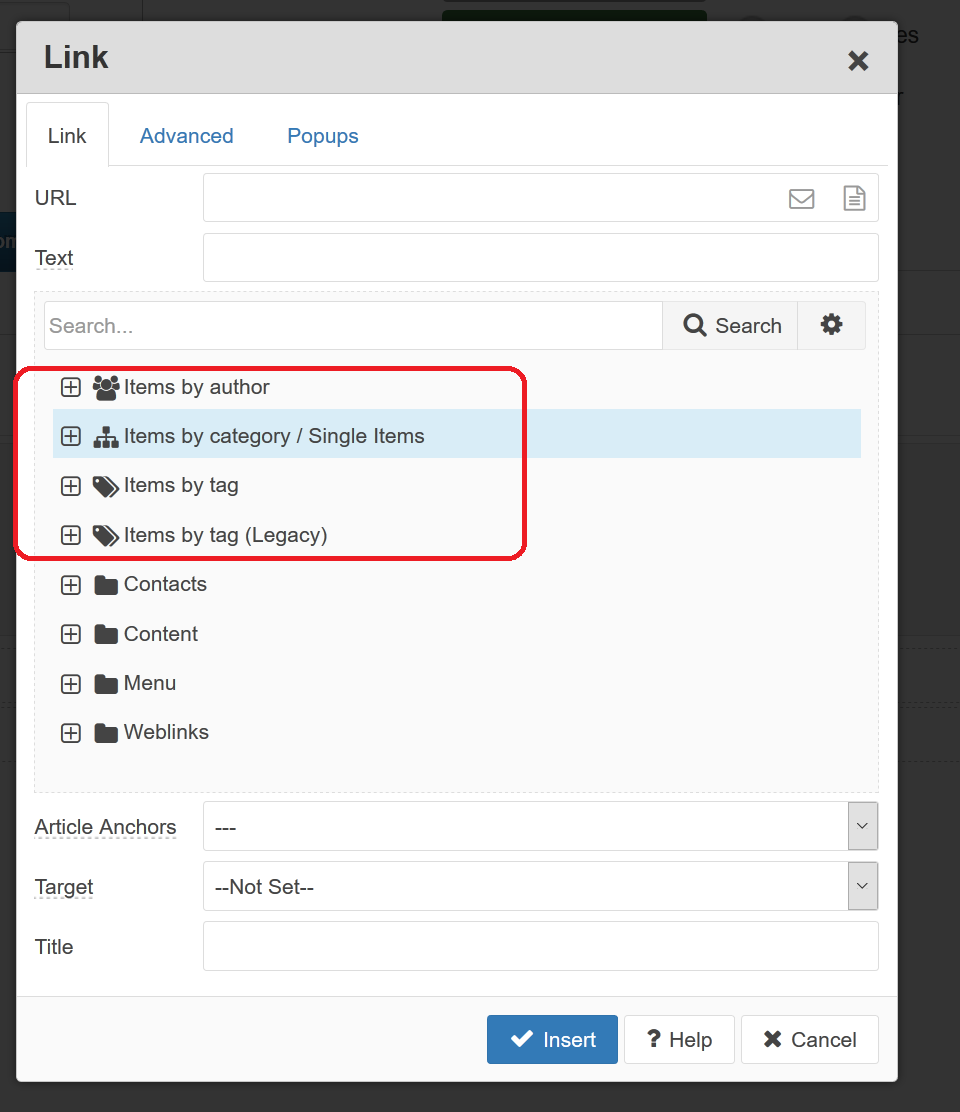
Task: Expand the Items by author node
Action: click(71, 387)
